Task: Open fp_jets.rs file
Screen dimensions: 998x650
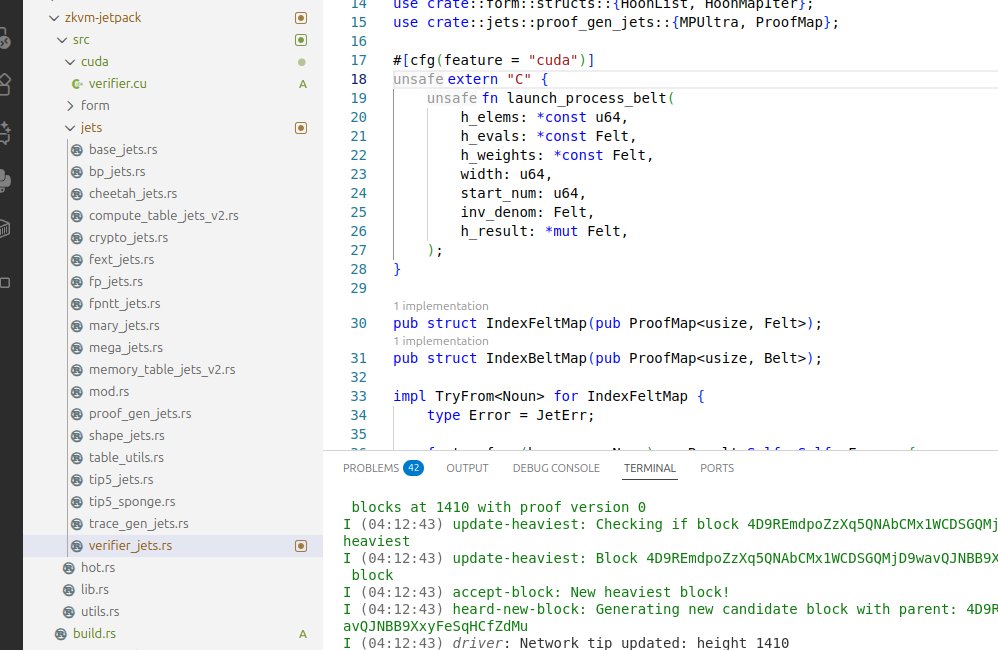Action: tap(116, 282)
